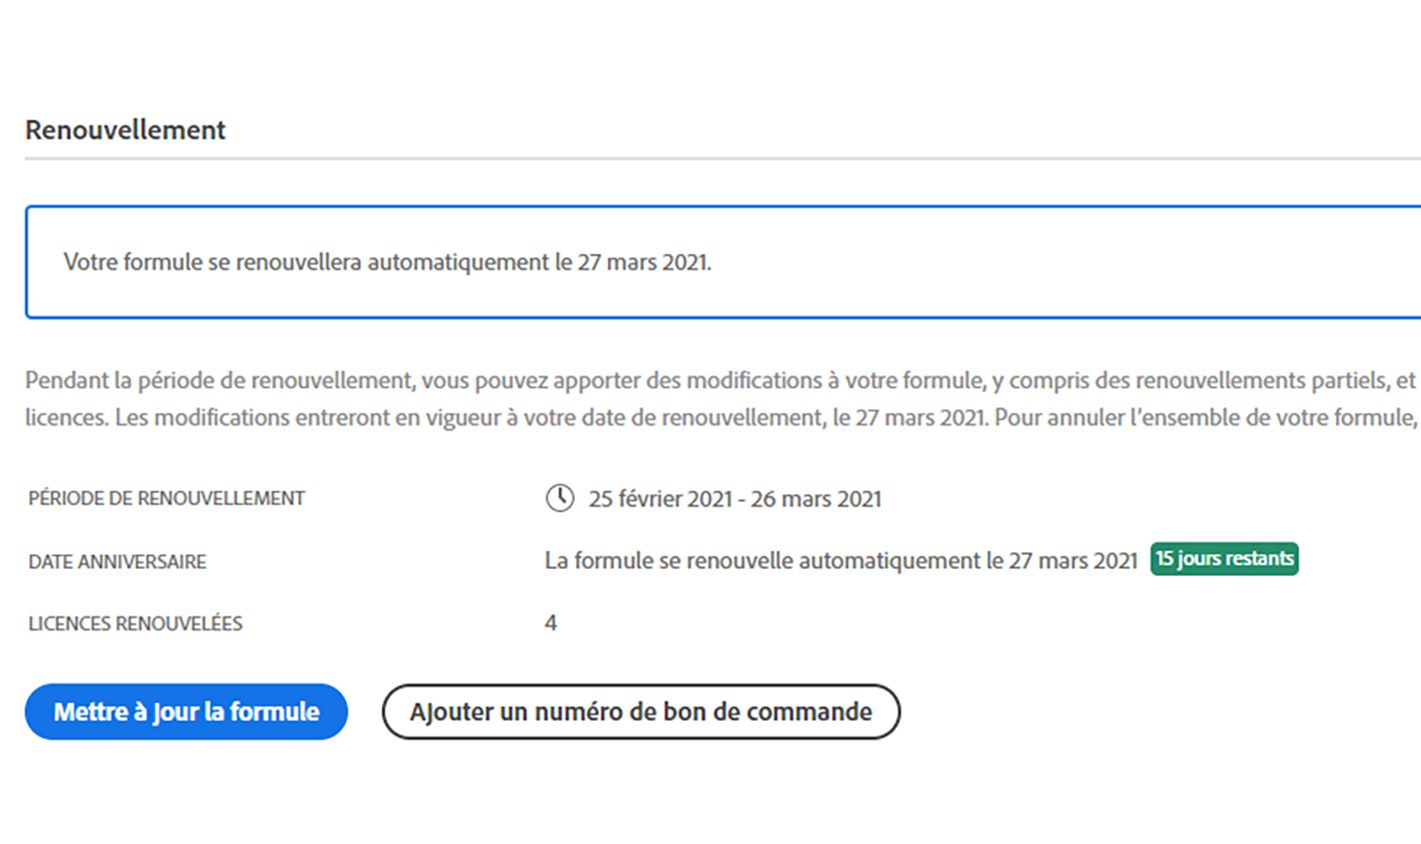The image size is (1421, 844).
Task: Click the renewal explanation paragraph text
Action: 700,398
